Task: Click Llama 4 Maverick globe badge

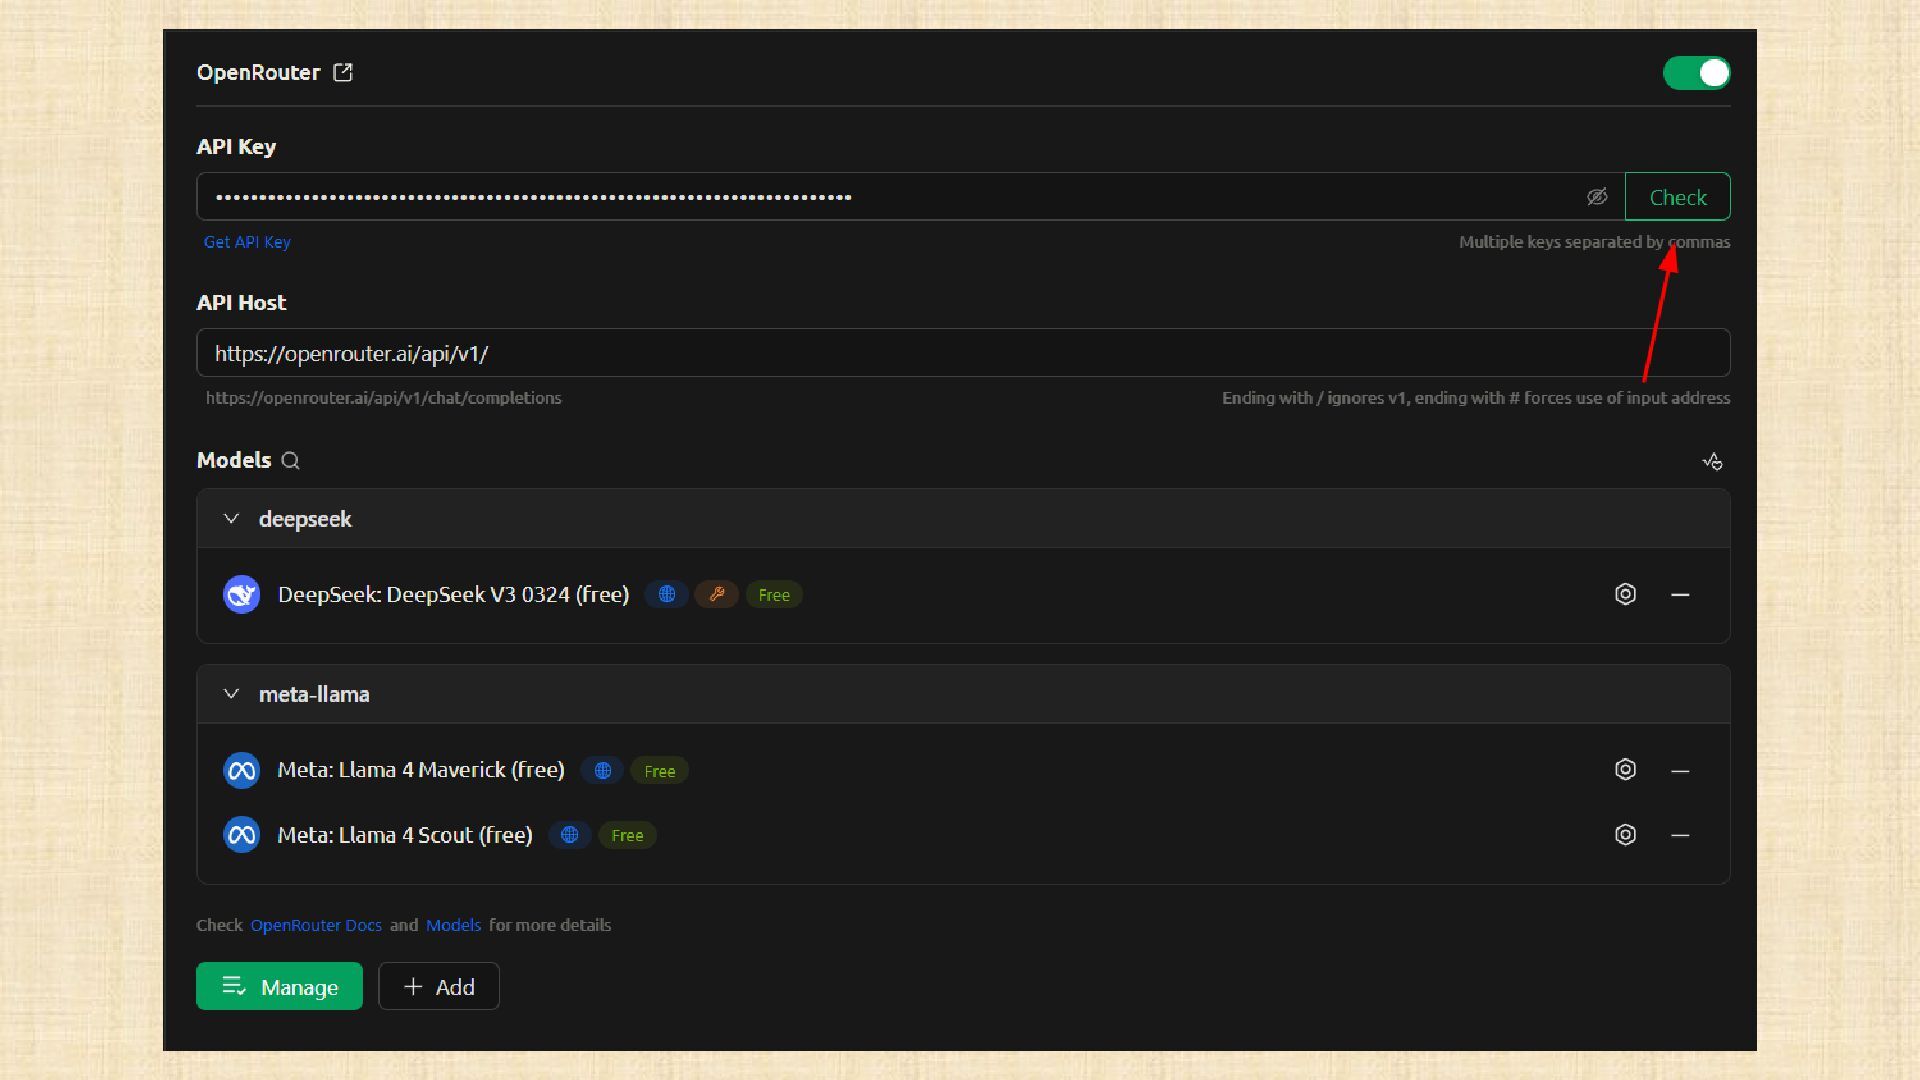Action: pos(602,770)
